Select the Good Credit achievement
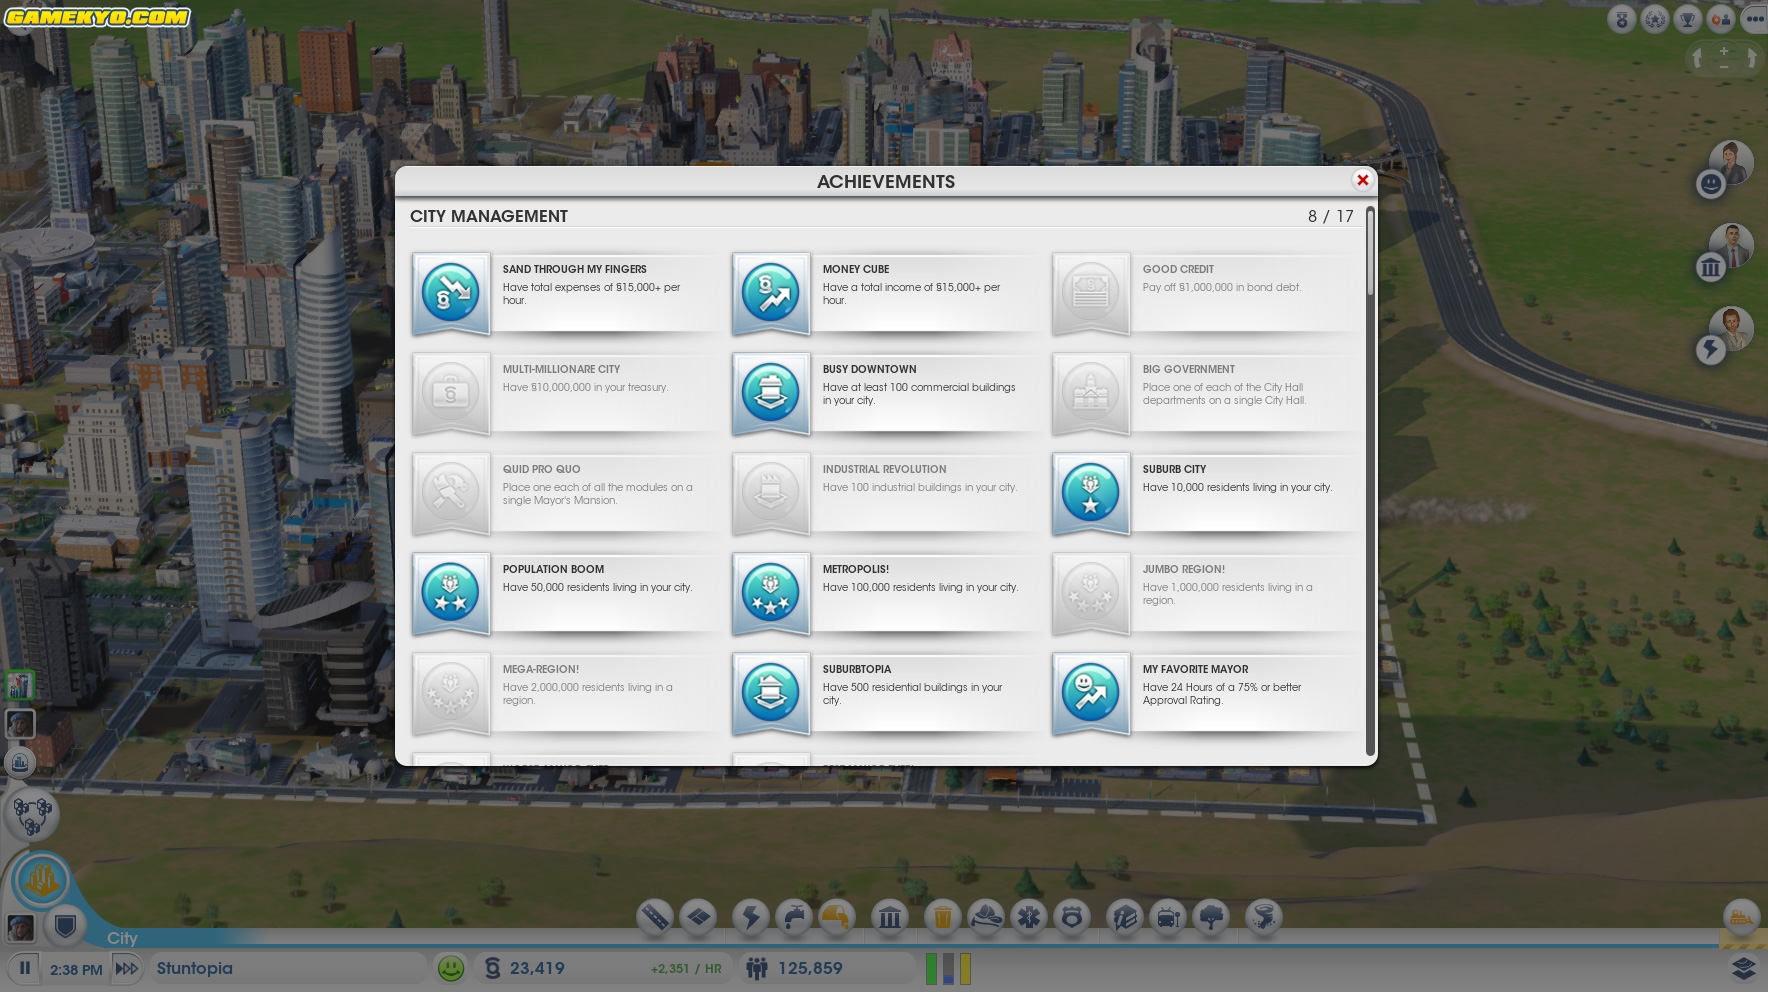Viewport: 1768px width, 992px height. point(1207,294)
